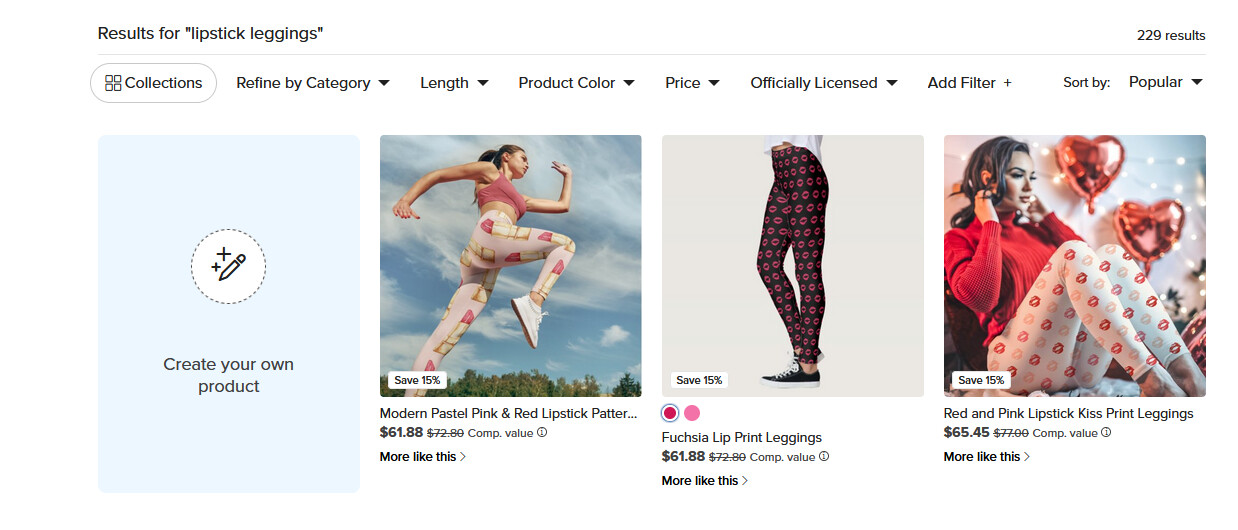Click the create-your-own pencil icon

tap(228, 266)
